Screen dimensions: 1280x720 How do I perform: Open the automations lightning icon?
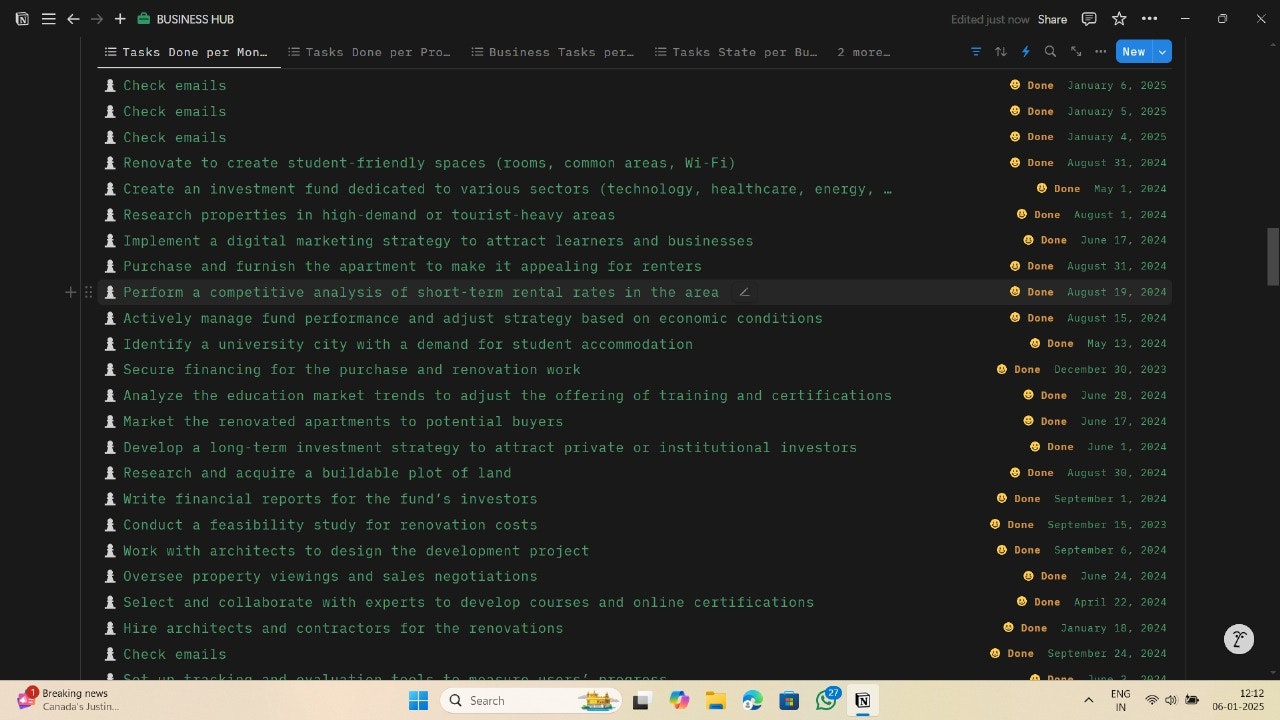(1025, 52)
